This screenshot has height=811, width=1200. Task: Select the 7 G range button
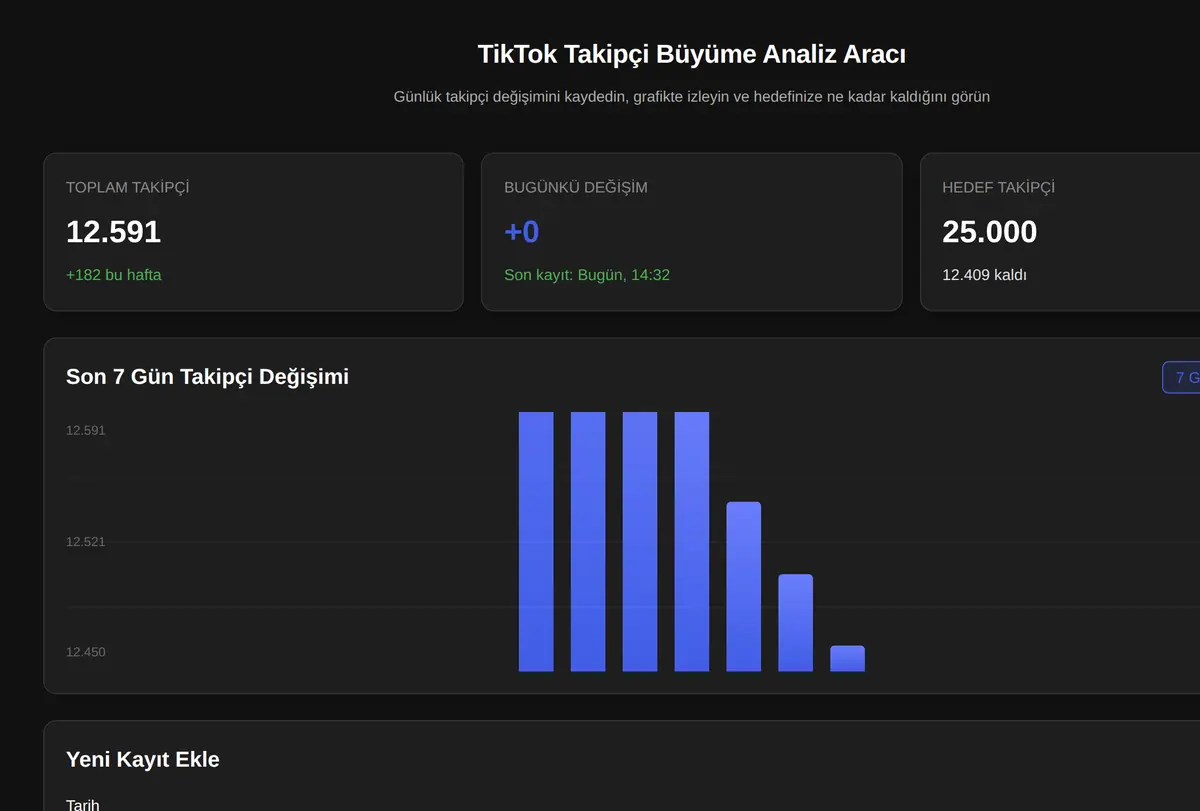(1181, 377)
